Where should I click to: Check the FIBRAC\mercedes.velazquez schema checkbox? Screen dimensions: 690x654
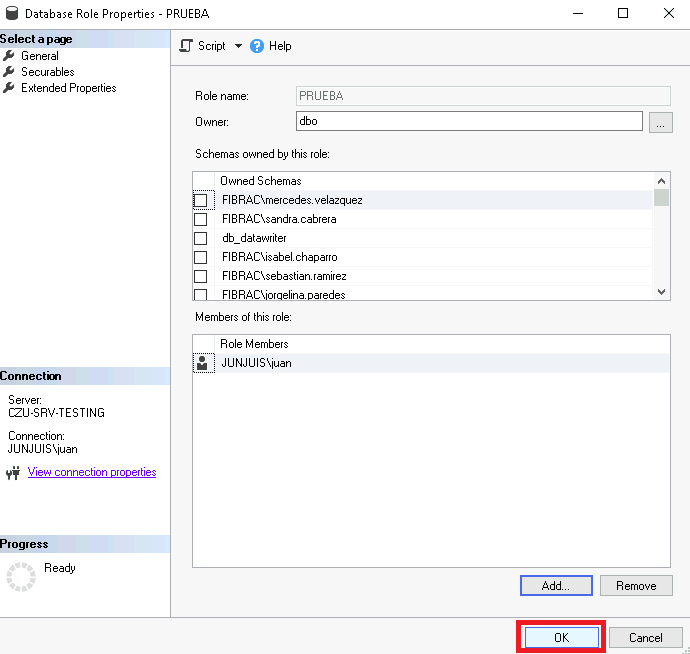[201, 200]
